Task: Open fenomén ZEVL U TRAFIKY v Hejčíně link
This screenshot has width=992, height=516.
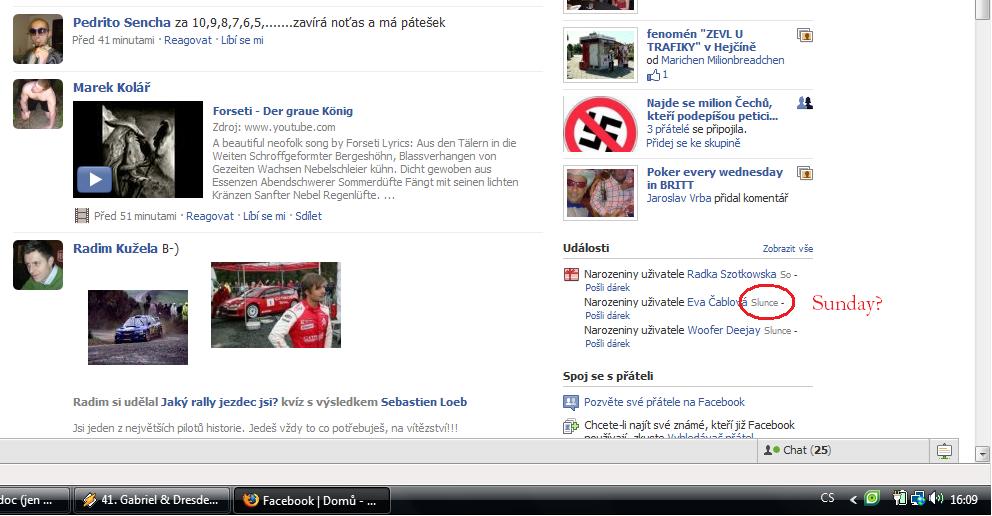Action: pos(702,40)
